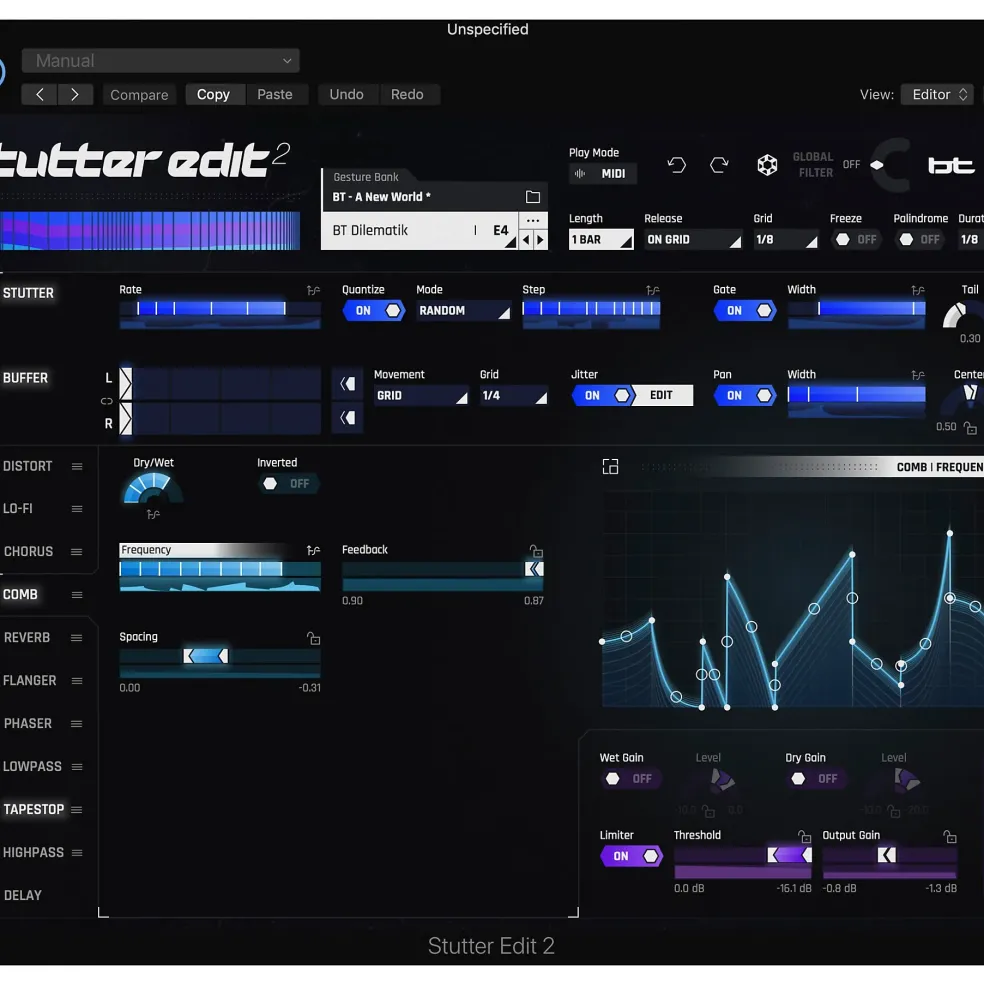Toggle Buffer Pan ON switch
Screen dimensions: 984x985
745,395
